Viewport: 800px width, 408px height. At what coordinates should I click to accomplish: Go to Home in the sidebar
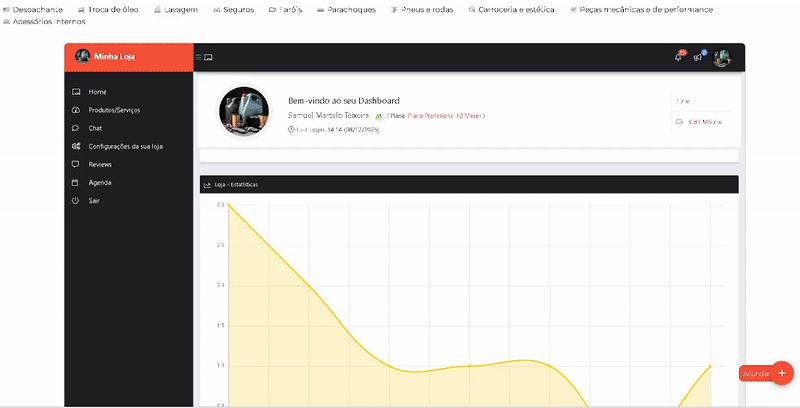(x=97, y=92)
